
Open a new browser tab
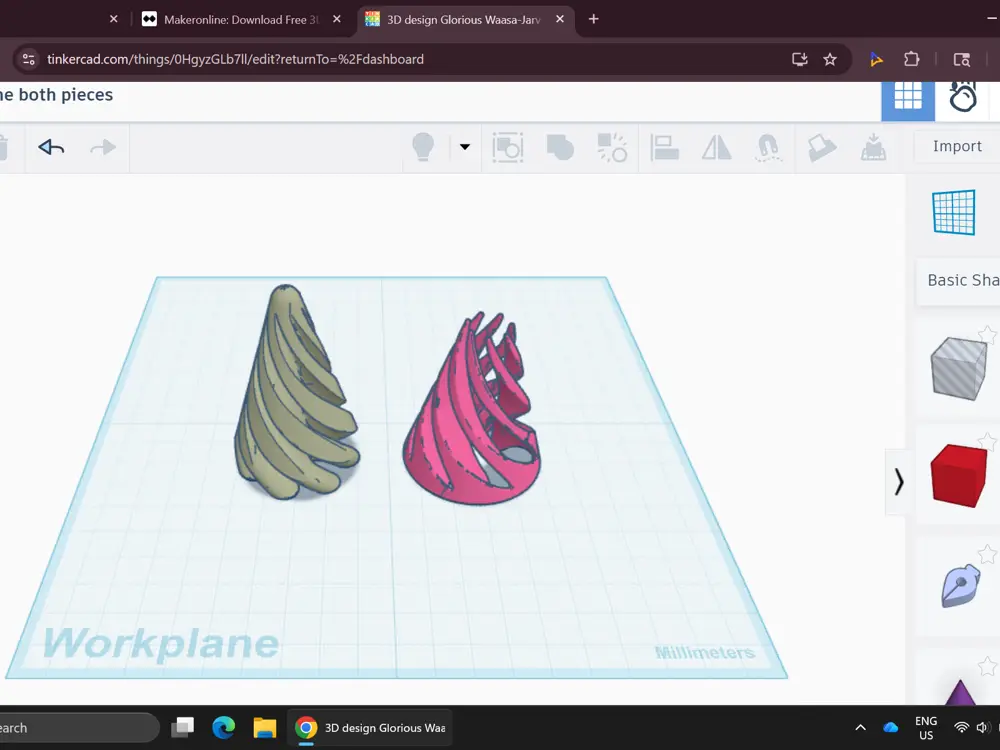pos(593,19)
